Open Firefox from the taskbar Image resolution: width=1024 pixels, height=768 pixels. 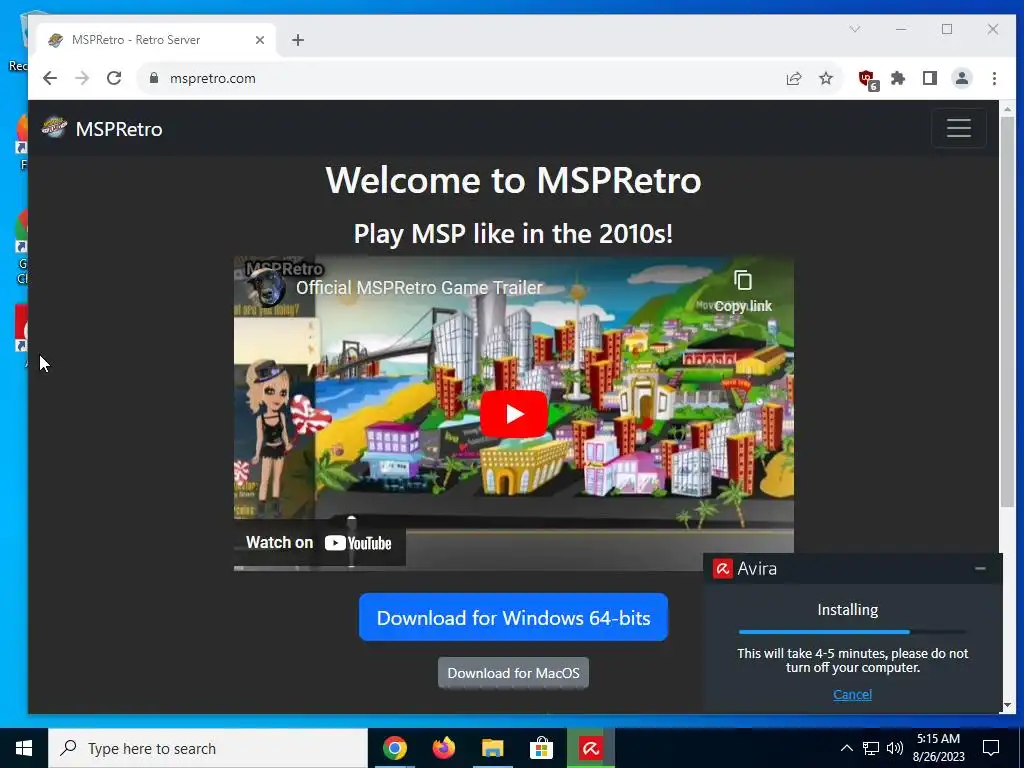coord(443,748)
